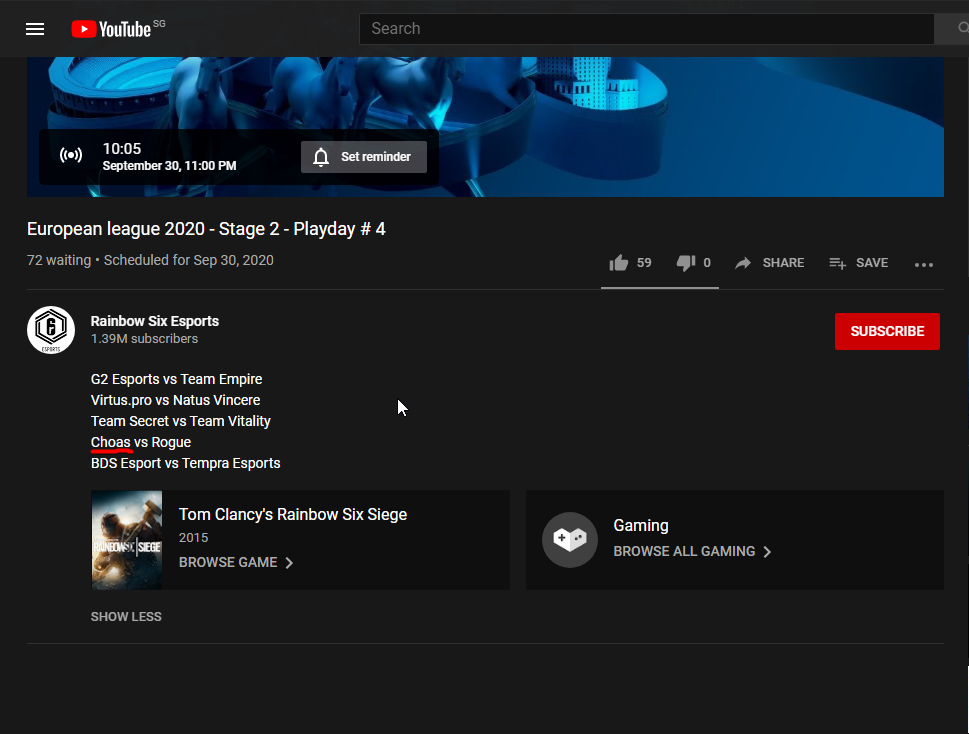Click inside the Search input field
Viewport: 969px width, 734px height.
coord(645,29)
